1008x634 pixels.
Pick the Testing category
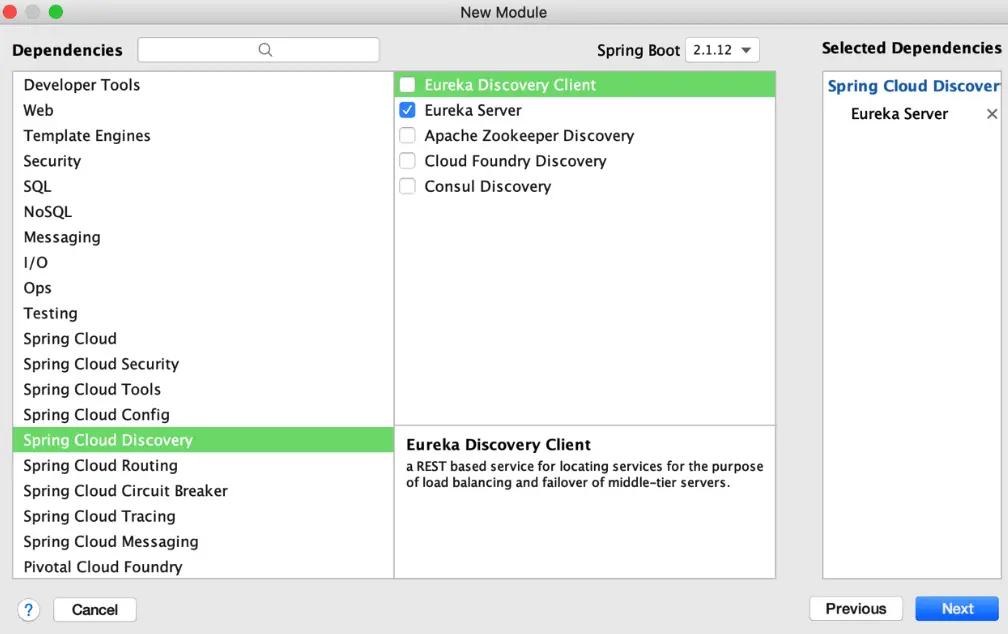coord(203,313)
